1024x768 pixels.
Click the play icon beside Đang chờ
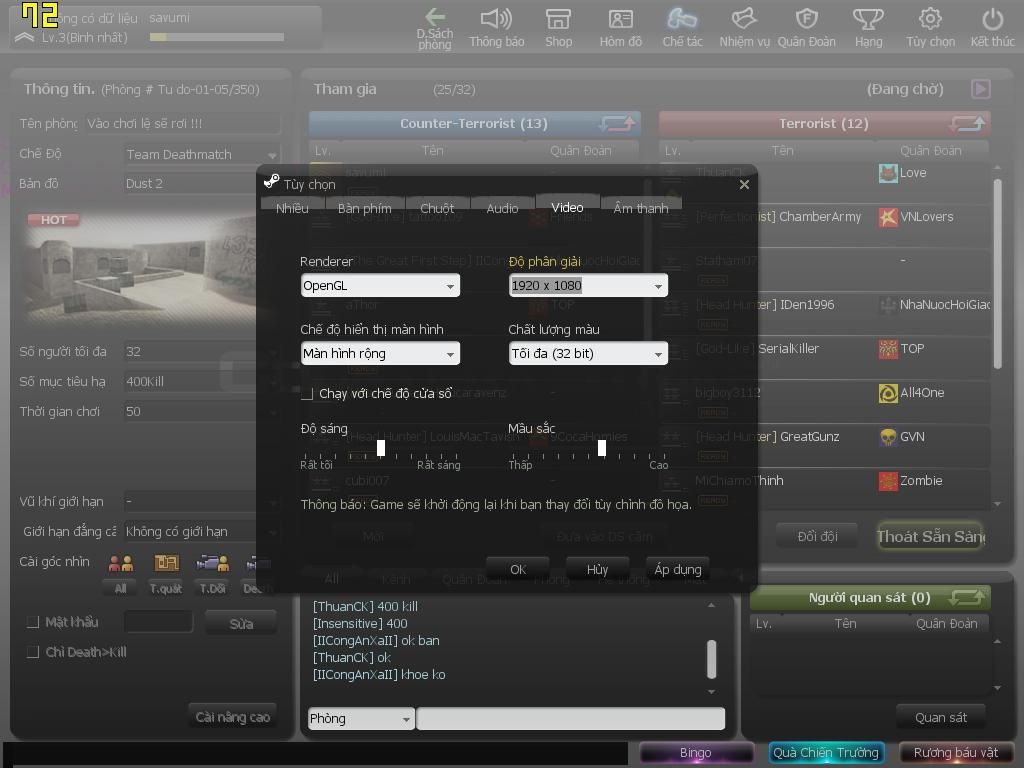(981, 89)
